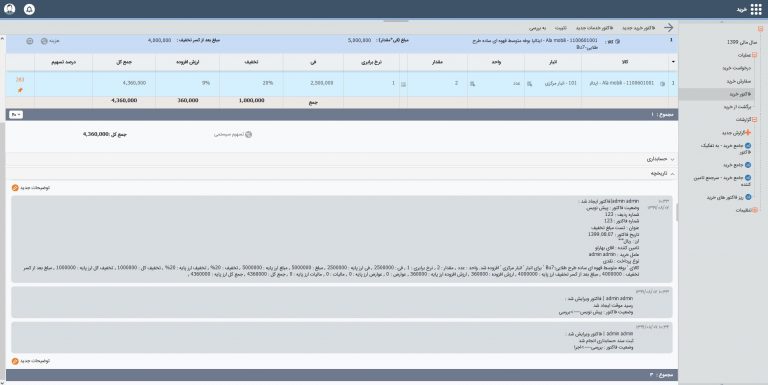This screenshot has width=768, height=385.
Task: Click the round icon beside the هزینه label
Action: 44,41
